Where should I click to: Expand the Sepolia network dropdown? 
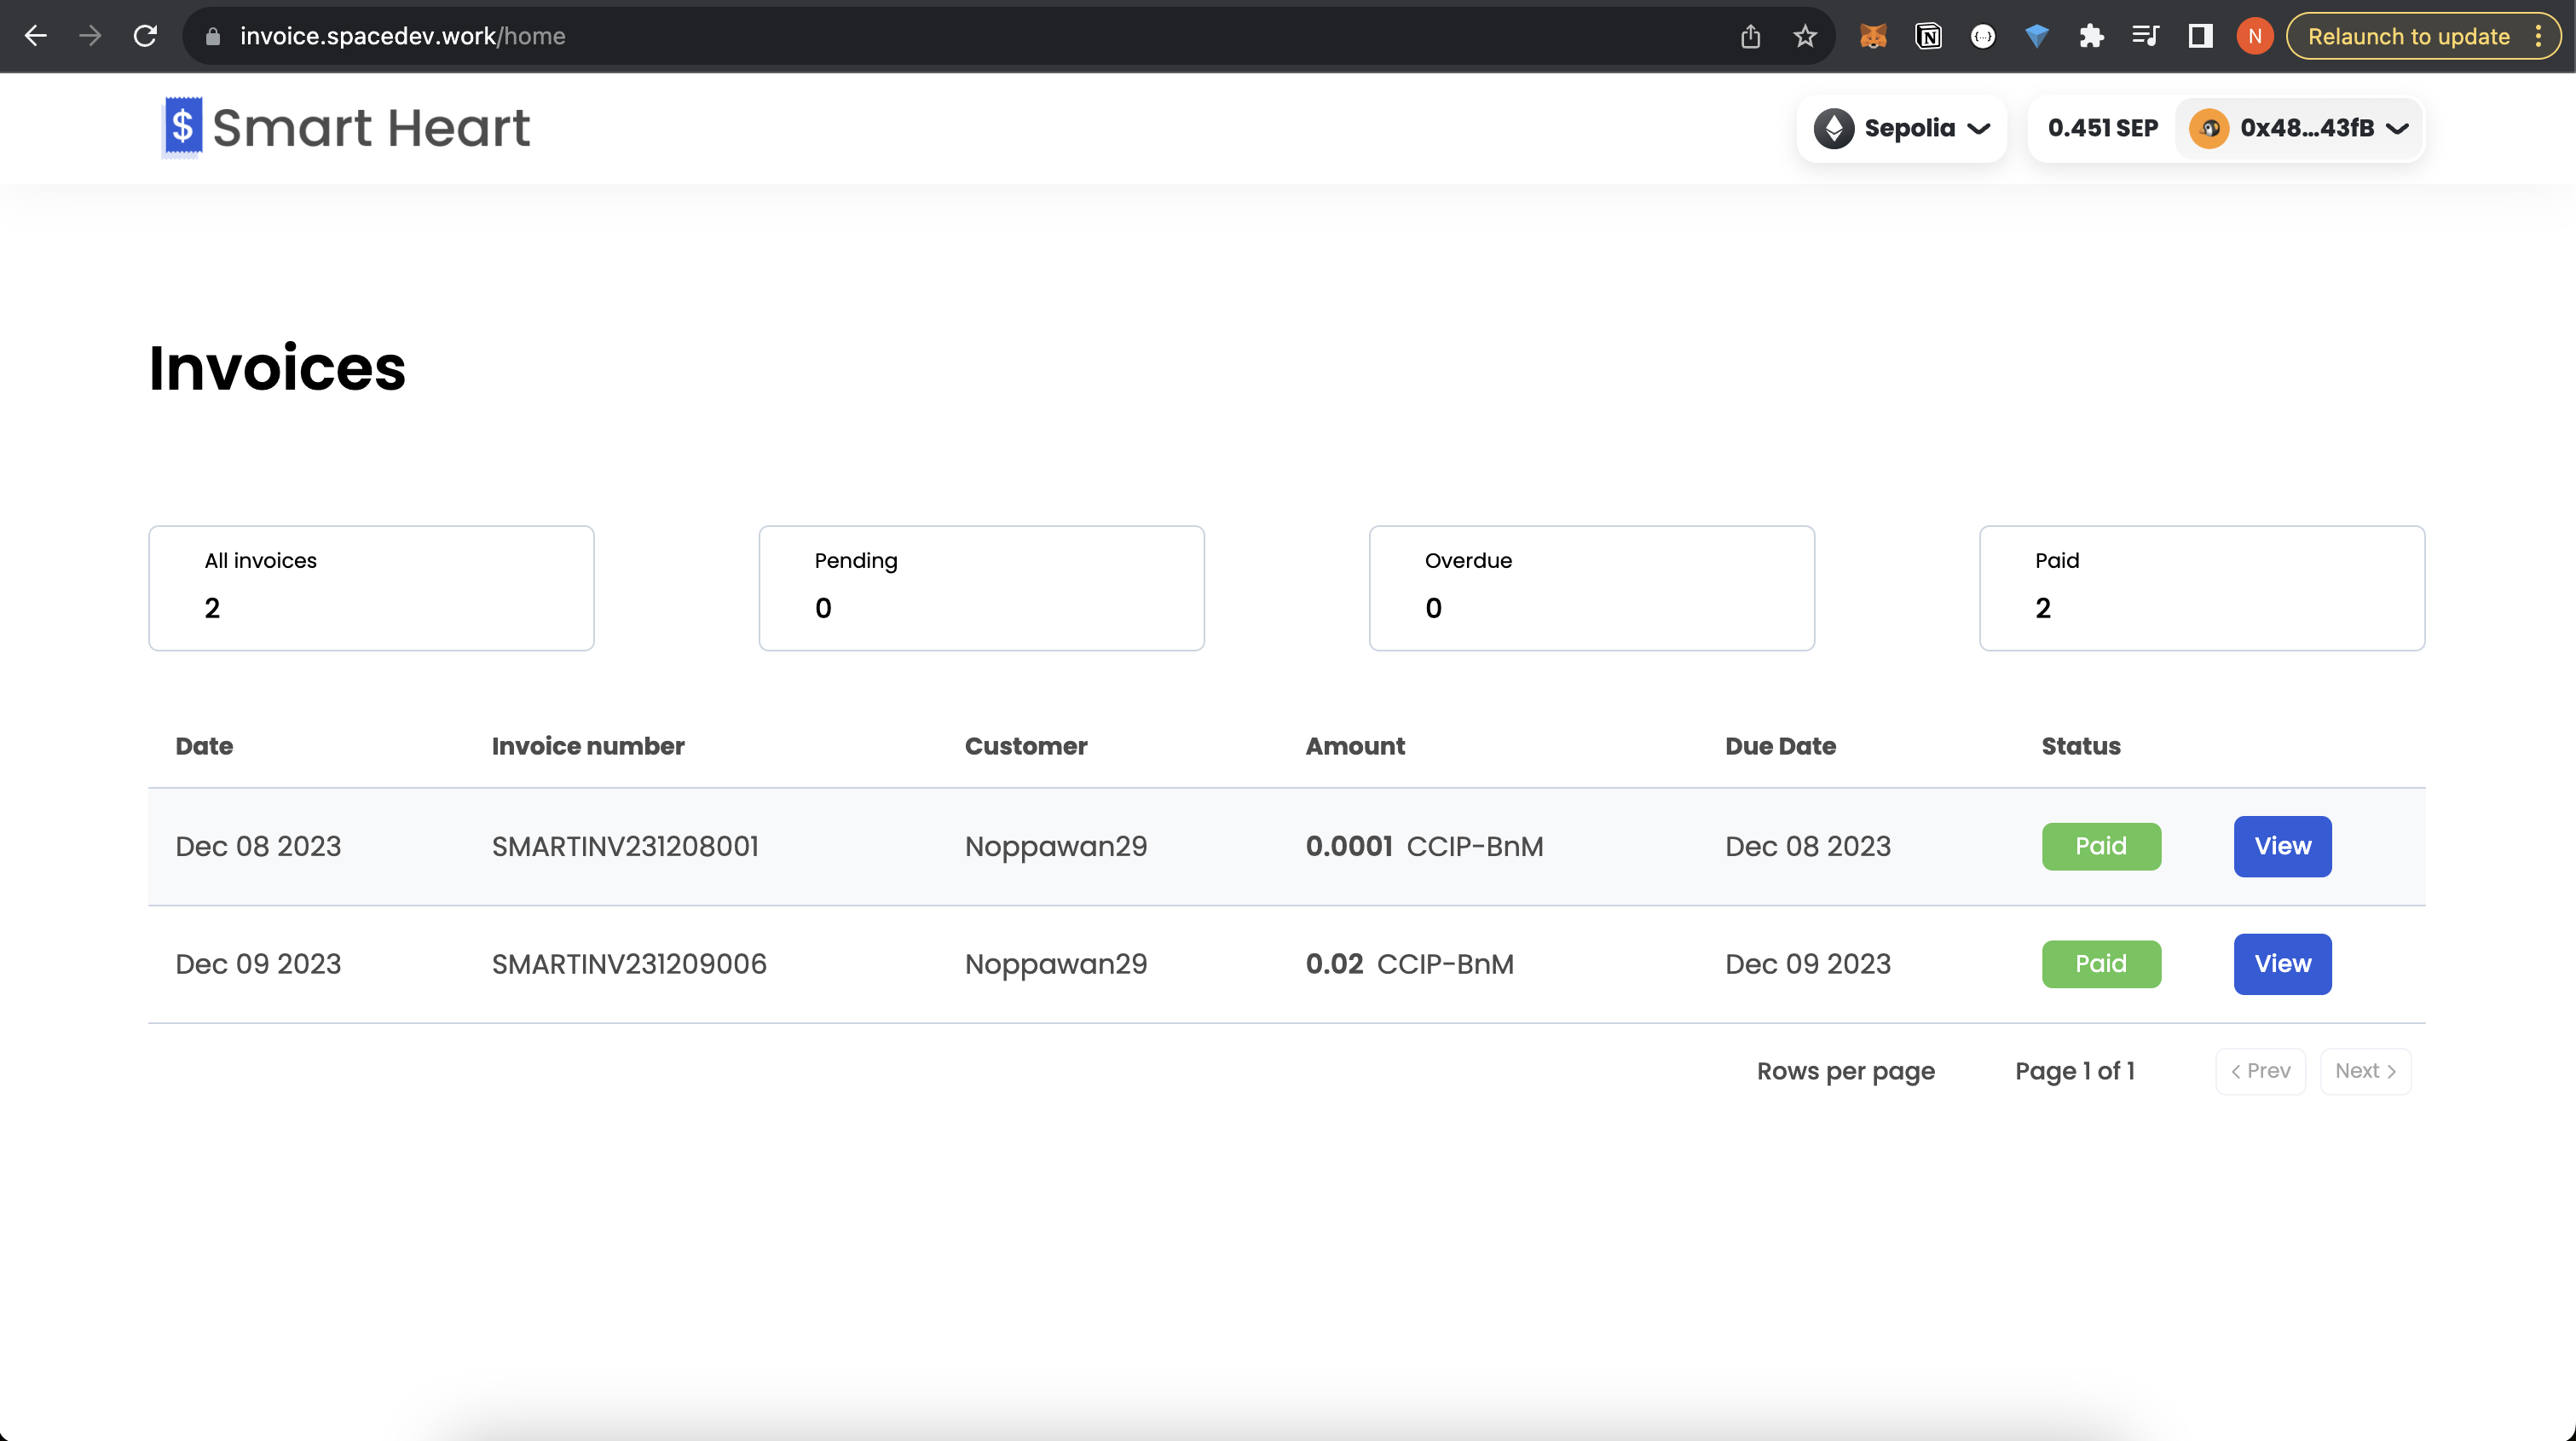(1902, 128)
